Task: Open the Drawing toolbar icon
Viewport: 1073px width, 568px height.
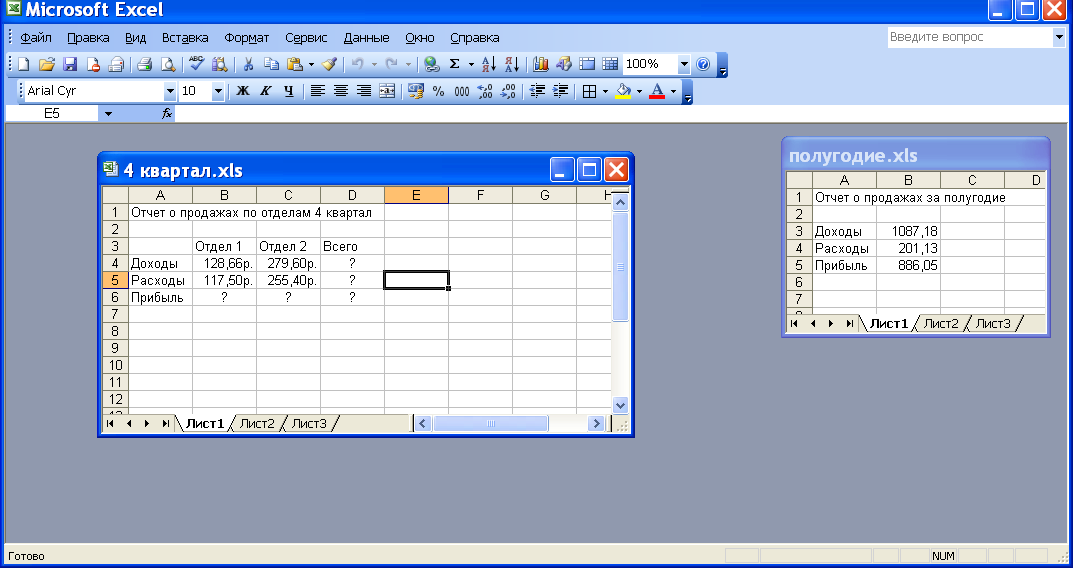Action: [x=564, y=64]
